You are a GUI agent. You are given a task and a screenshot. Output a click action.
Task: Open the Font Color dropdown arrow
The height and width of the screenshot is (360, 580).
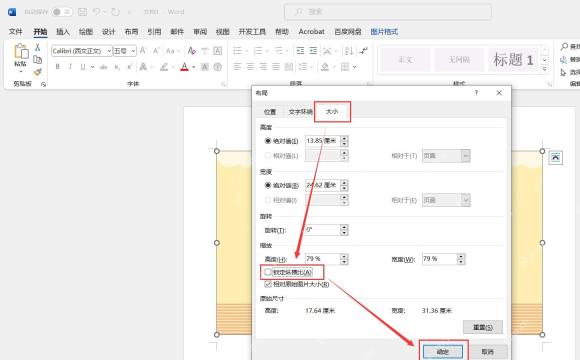tap(193, 67)
